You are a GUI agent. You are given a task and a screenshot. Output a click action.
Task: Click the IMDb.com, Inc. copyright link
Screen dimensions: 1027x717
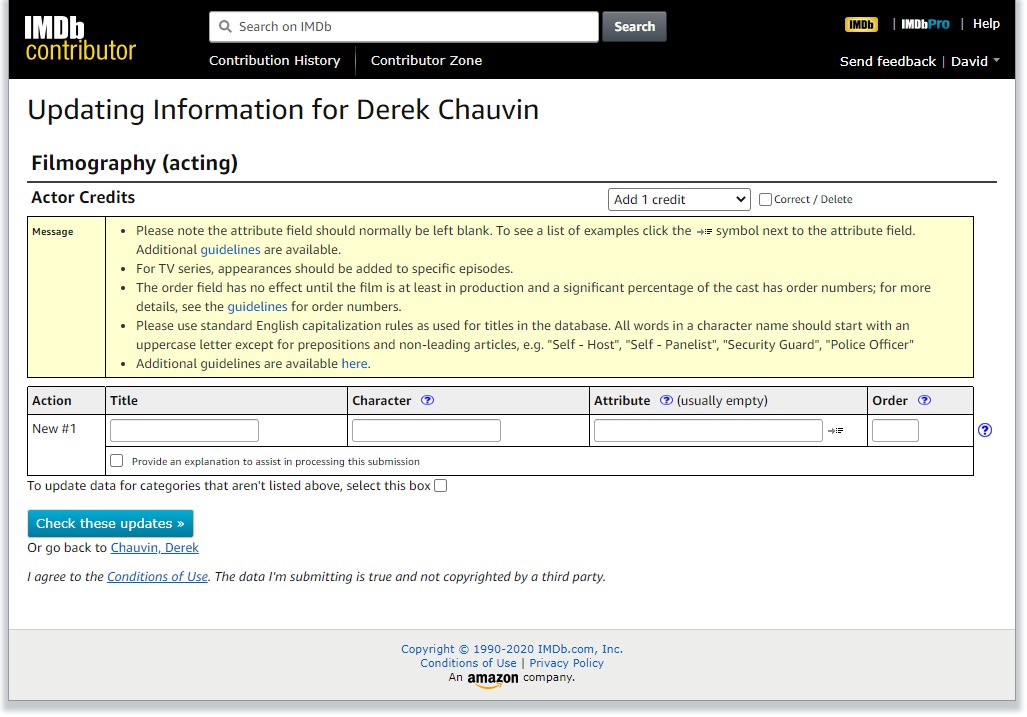tap(512, 649)
